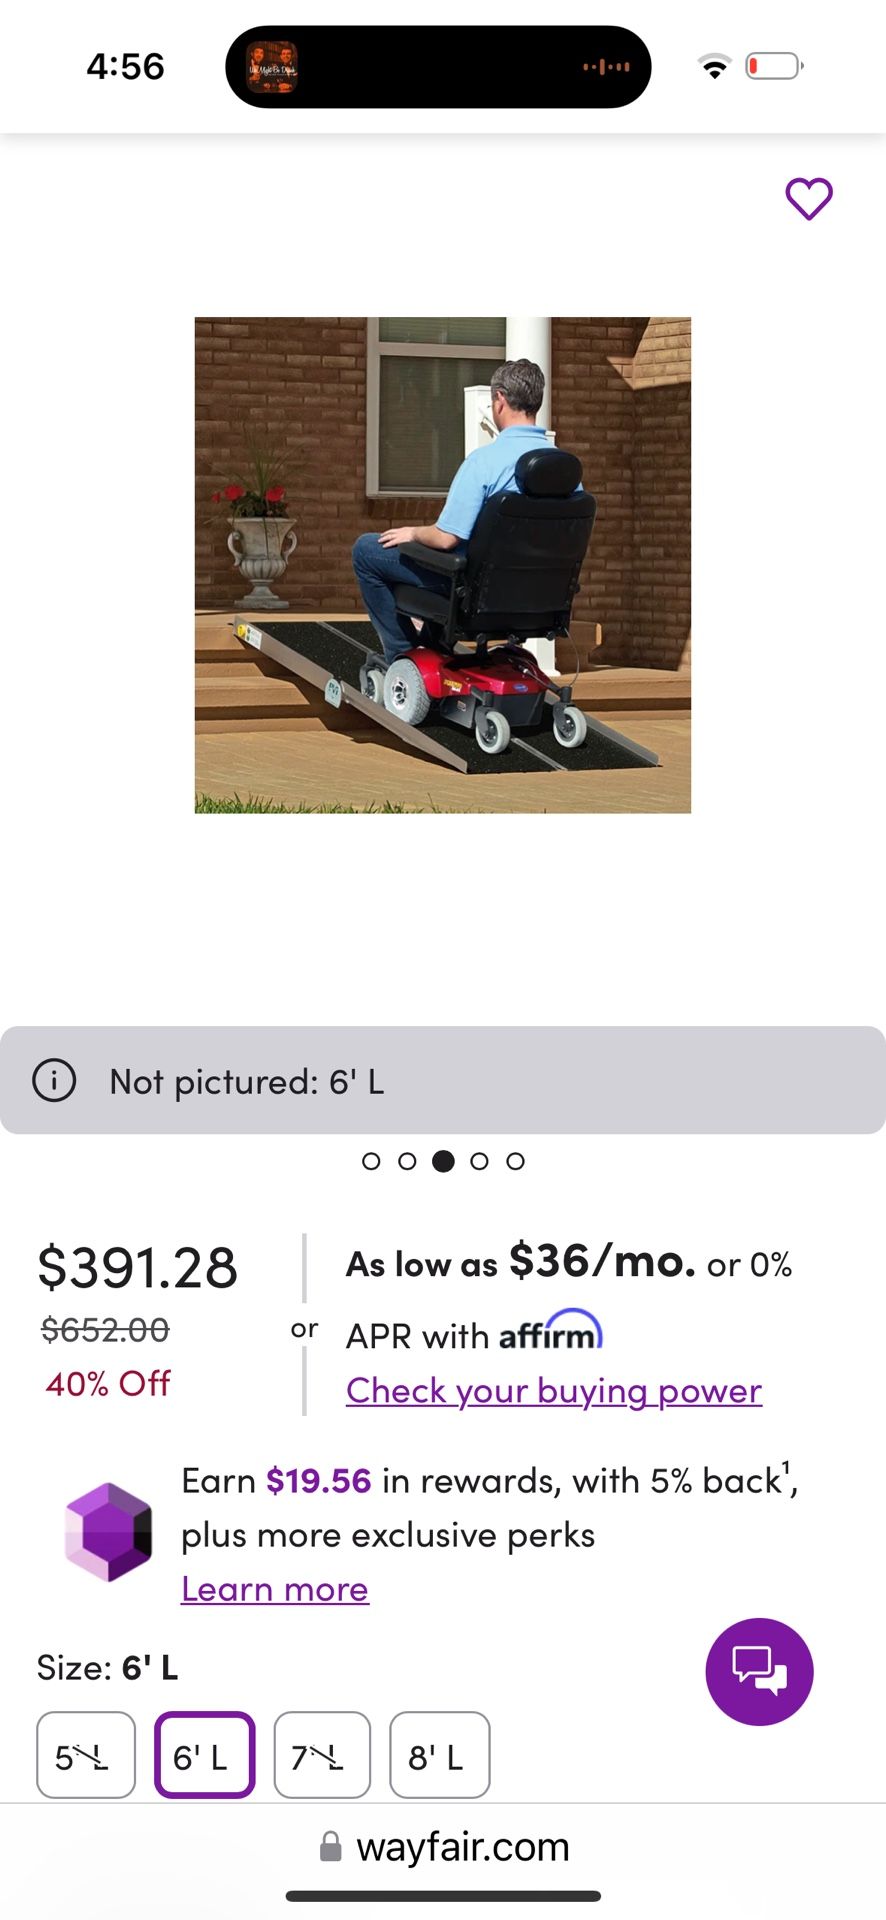
Task: Show the fifth image carousel dot
Action: coord(515,1161)
